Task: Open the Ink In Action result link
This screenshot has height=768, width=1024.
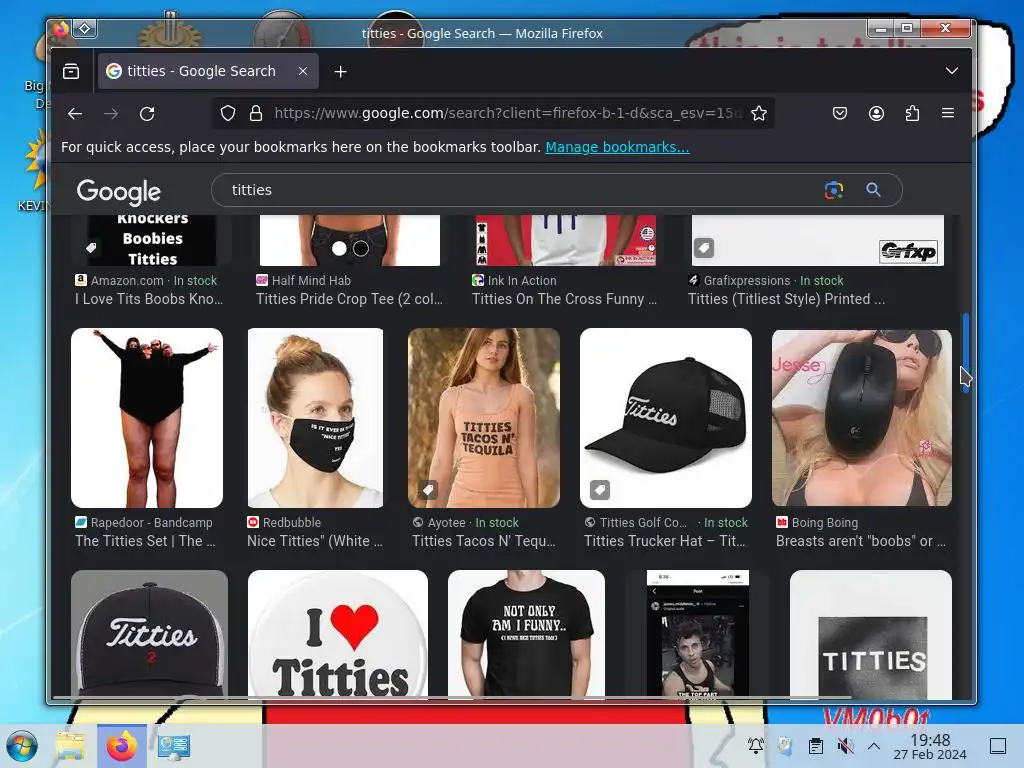Action: click(x=565, y=299)
